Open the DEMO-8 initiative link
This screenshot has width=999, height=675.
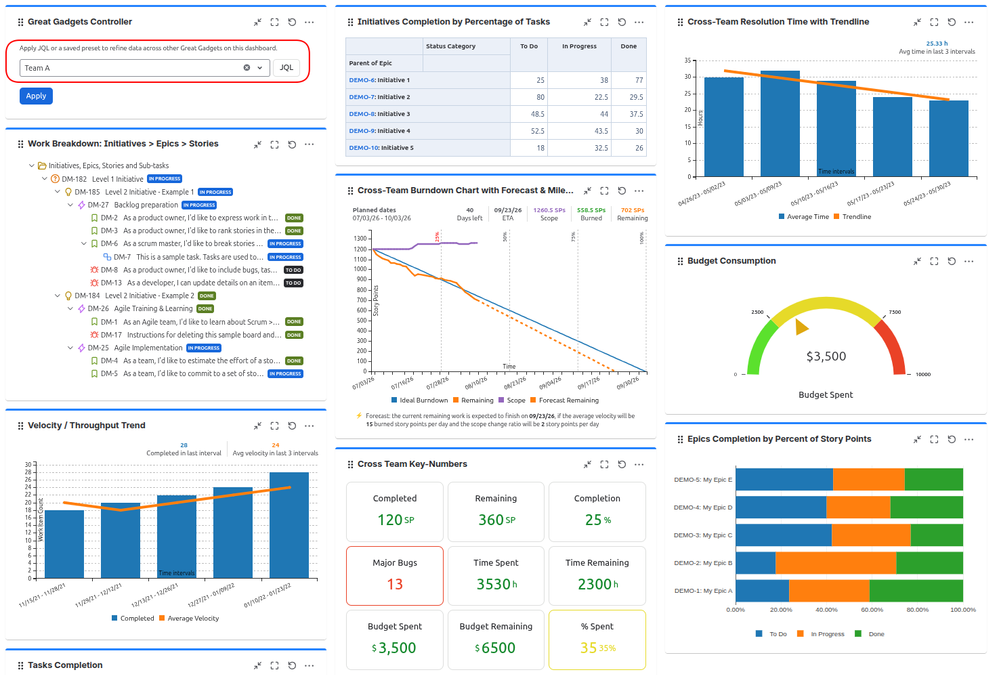point(362,114)
